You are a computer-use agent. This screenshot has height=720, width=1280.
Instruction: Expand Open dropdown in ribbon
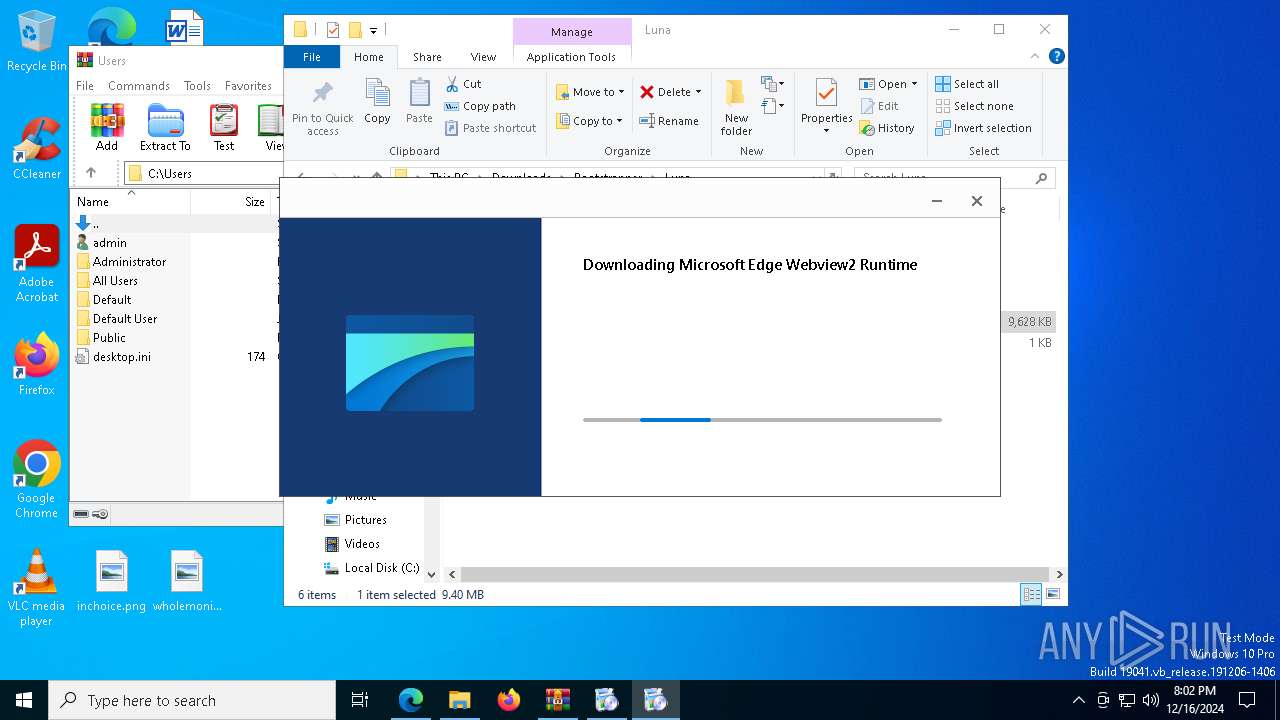pos(914,84)
